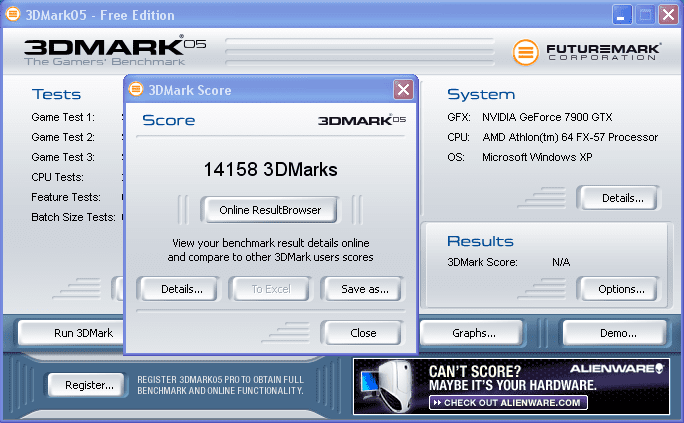Viewport: 684px width, 423px height.
Task: Start the benchmark with Run 3DMark
Action: click(x=73, y=333)
